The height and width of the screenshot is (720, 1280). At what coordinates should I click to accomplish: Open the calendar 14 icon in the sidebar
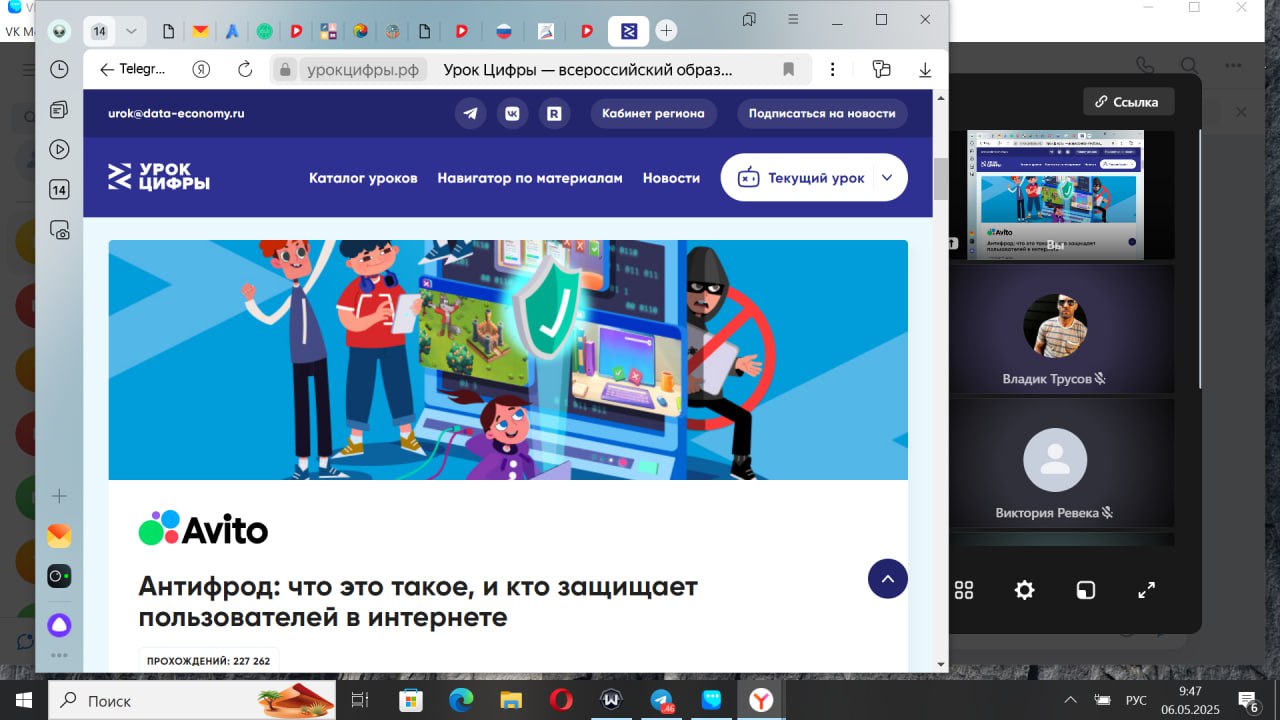59,190
